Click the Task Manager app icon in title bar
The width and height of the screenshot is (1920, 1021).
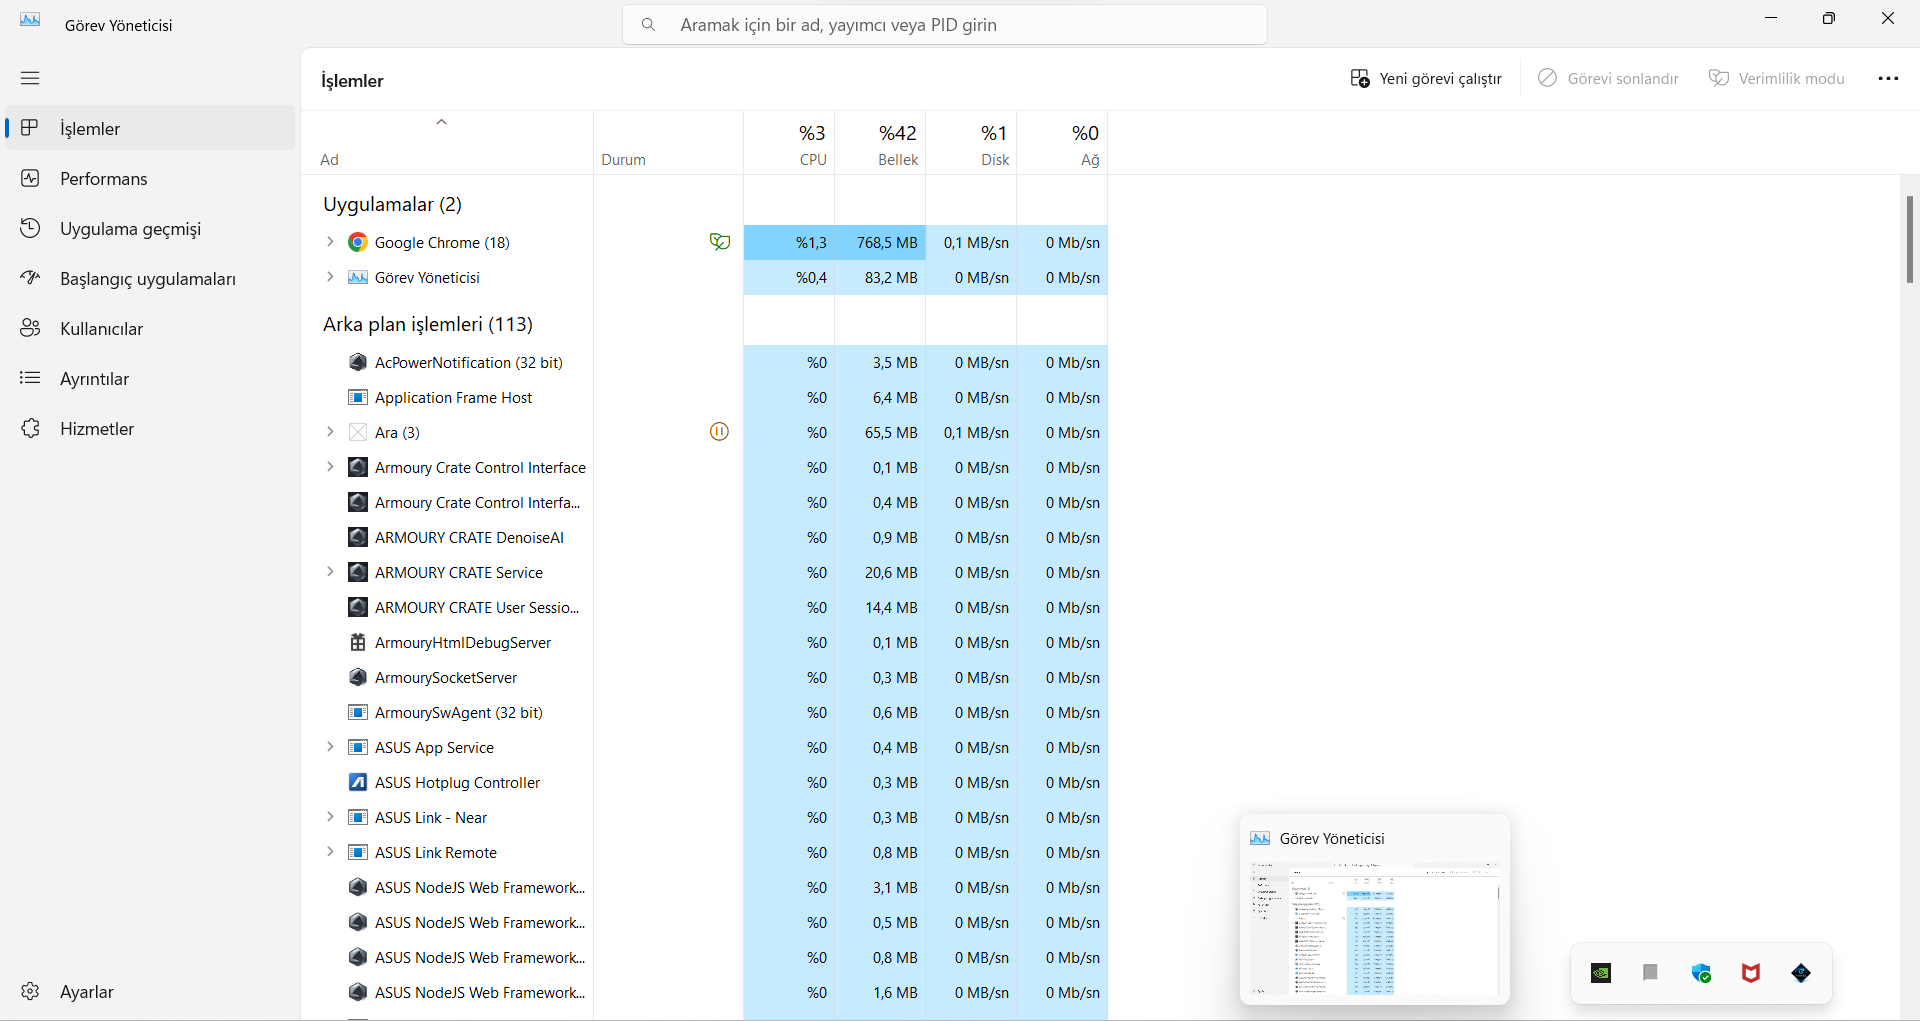tap(30, 20)
